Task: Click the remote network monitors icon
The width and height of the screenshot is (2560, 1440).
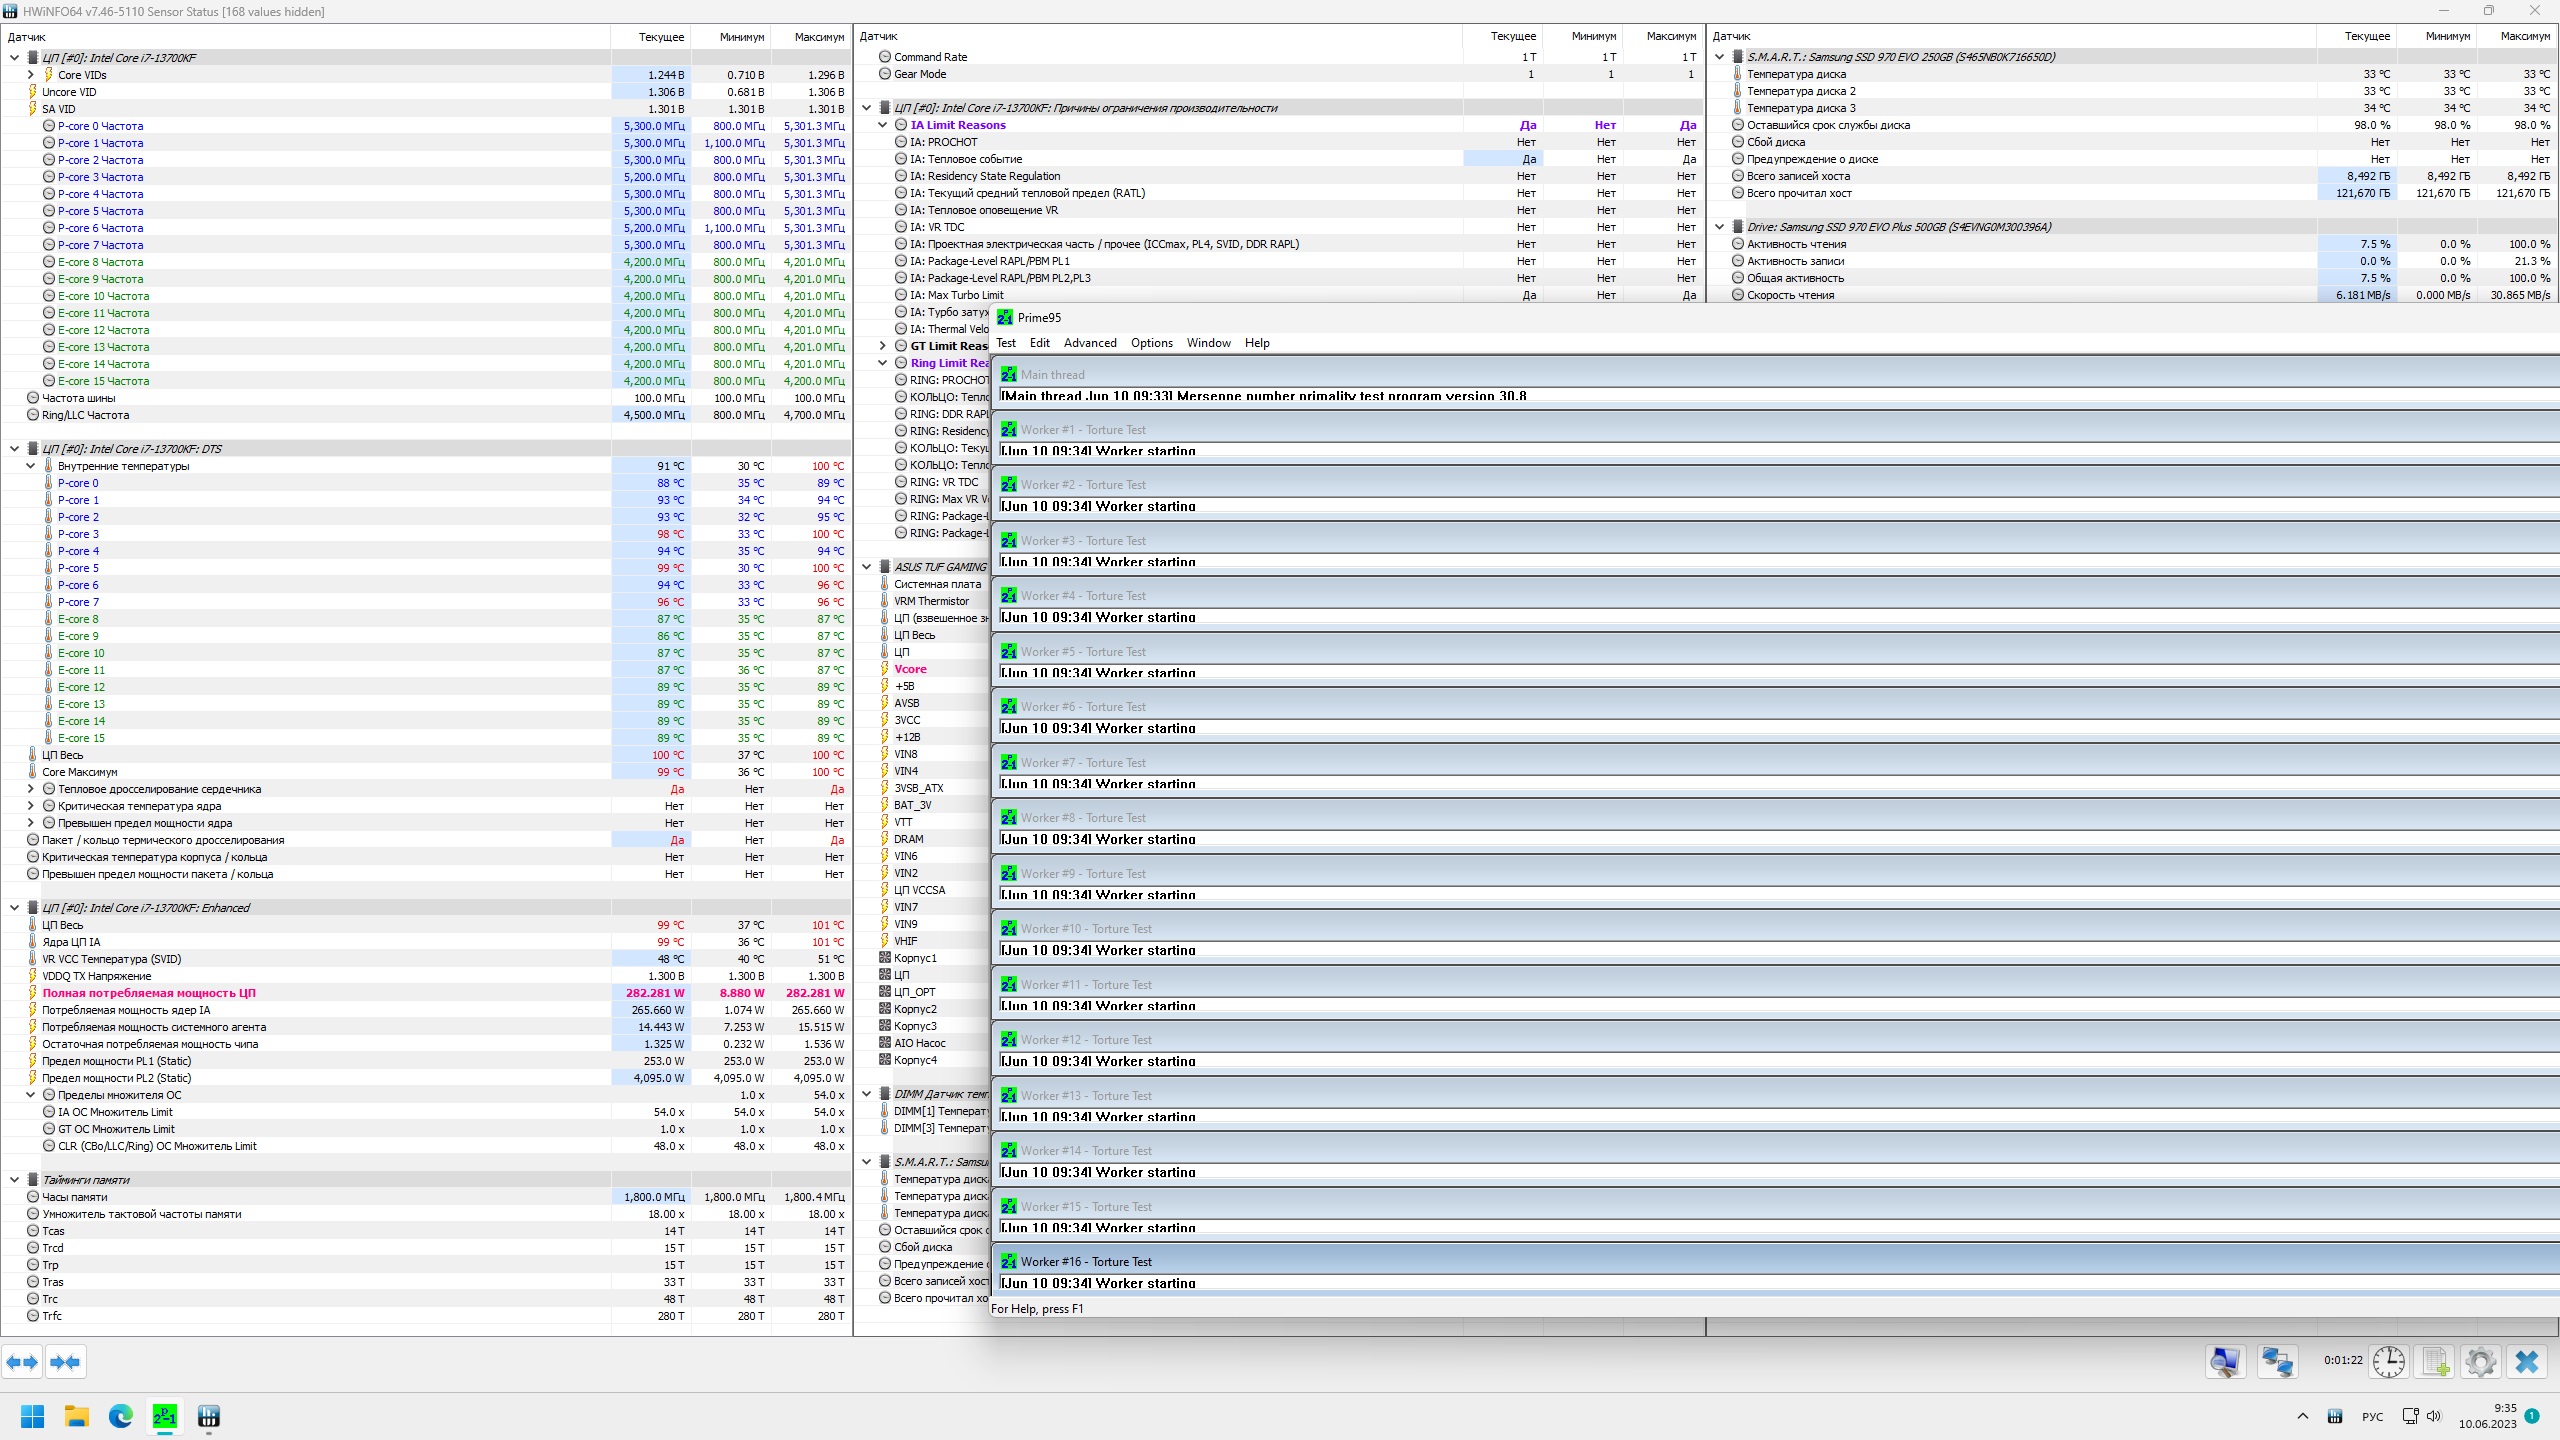Action: tap(2277, 1361)
